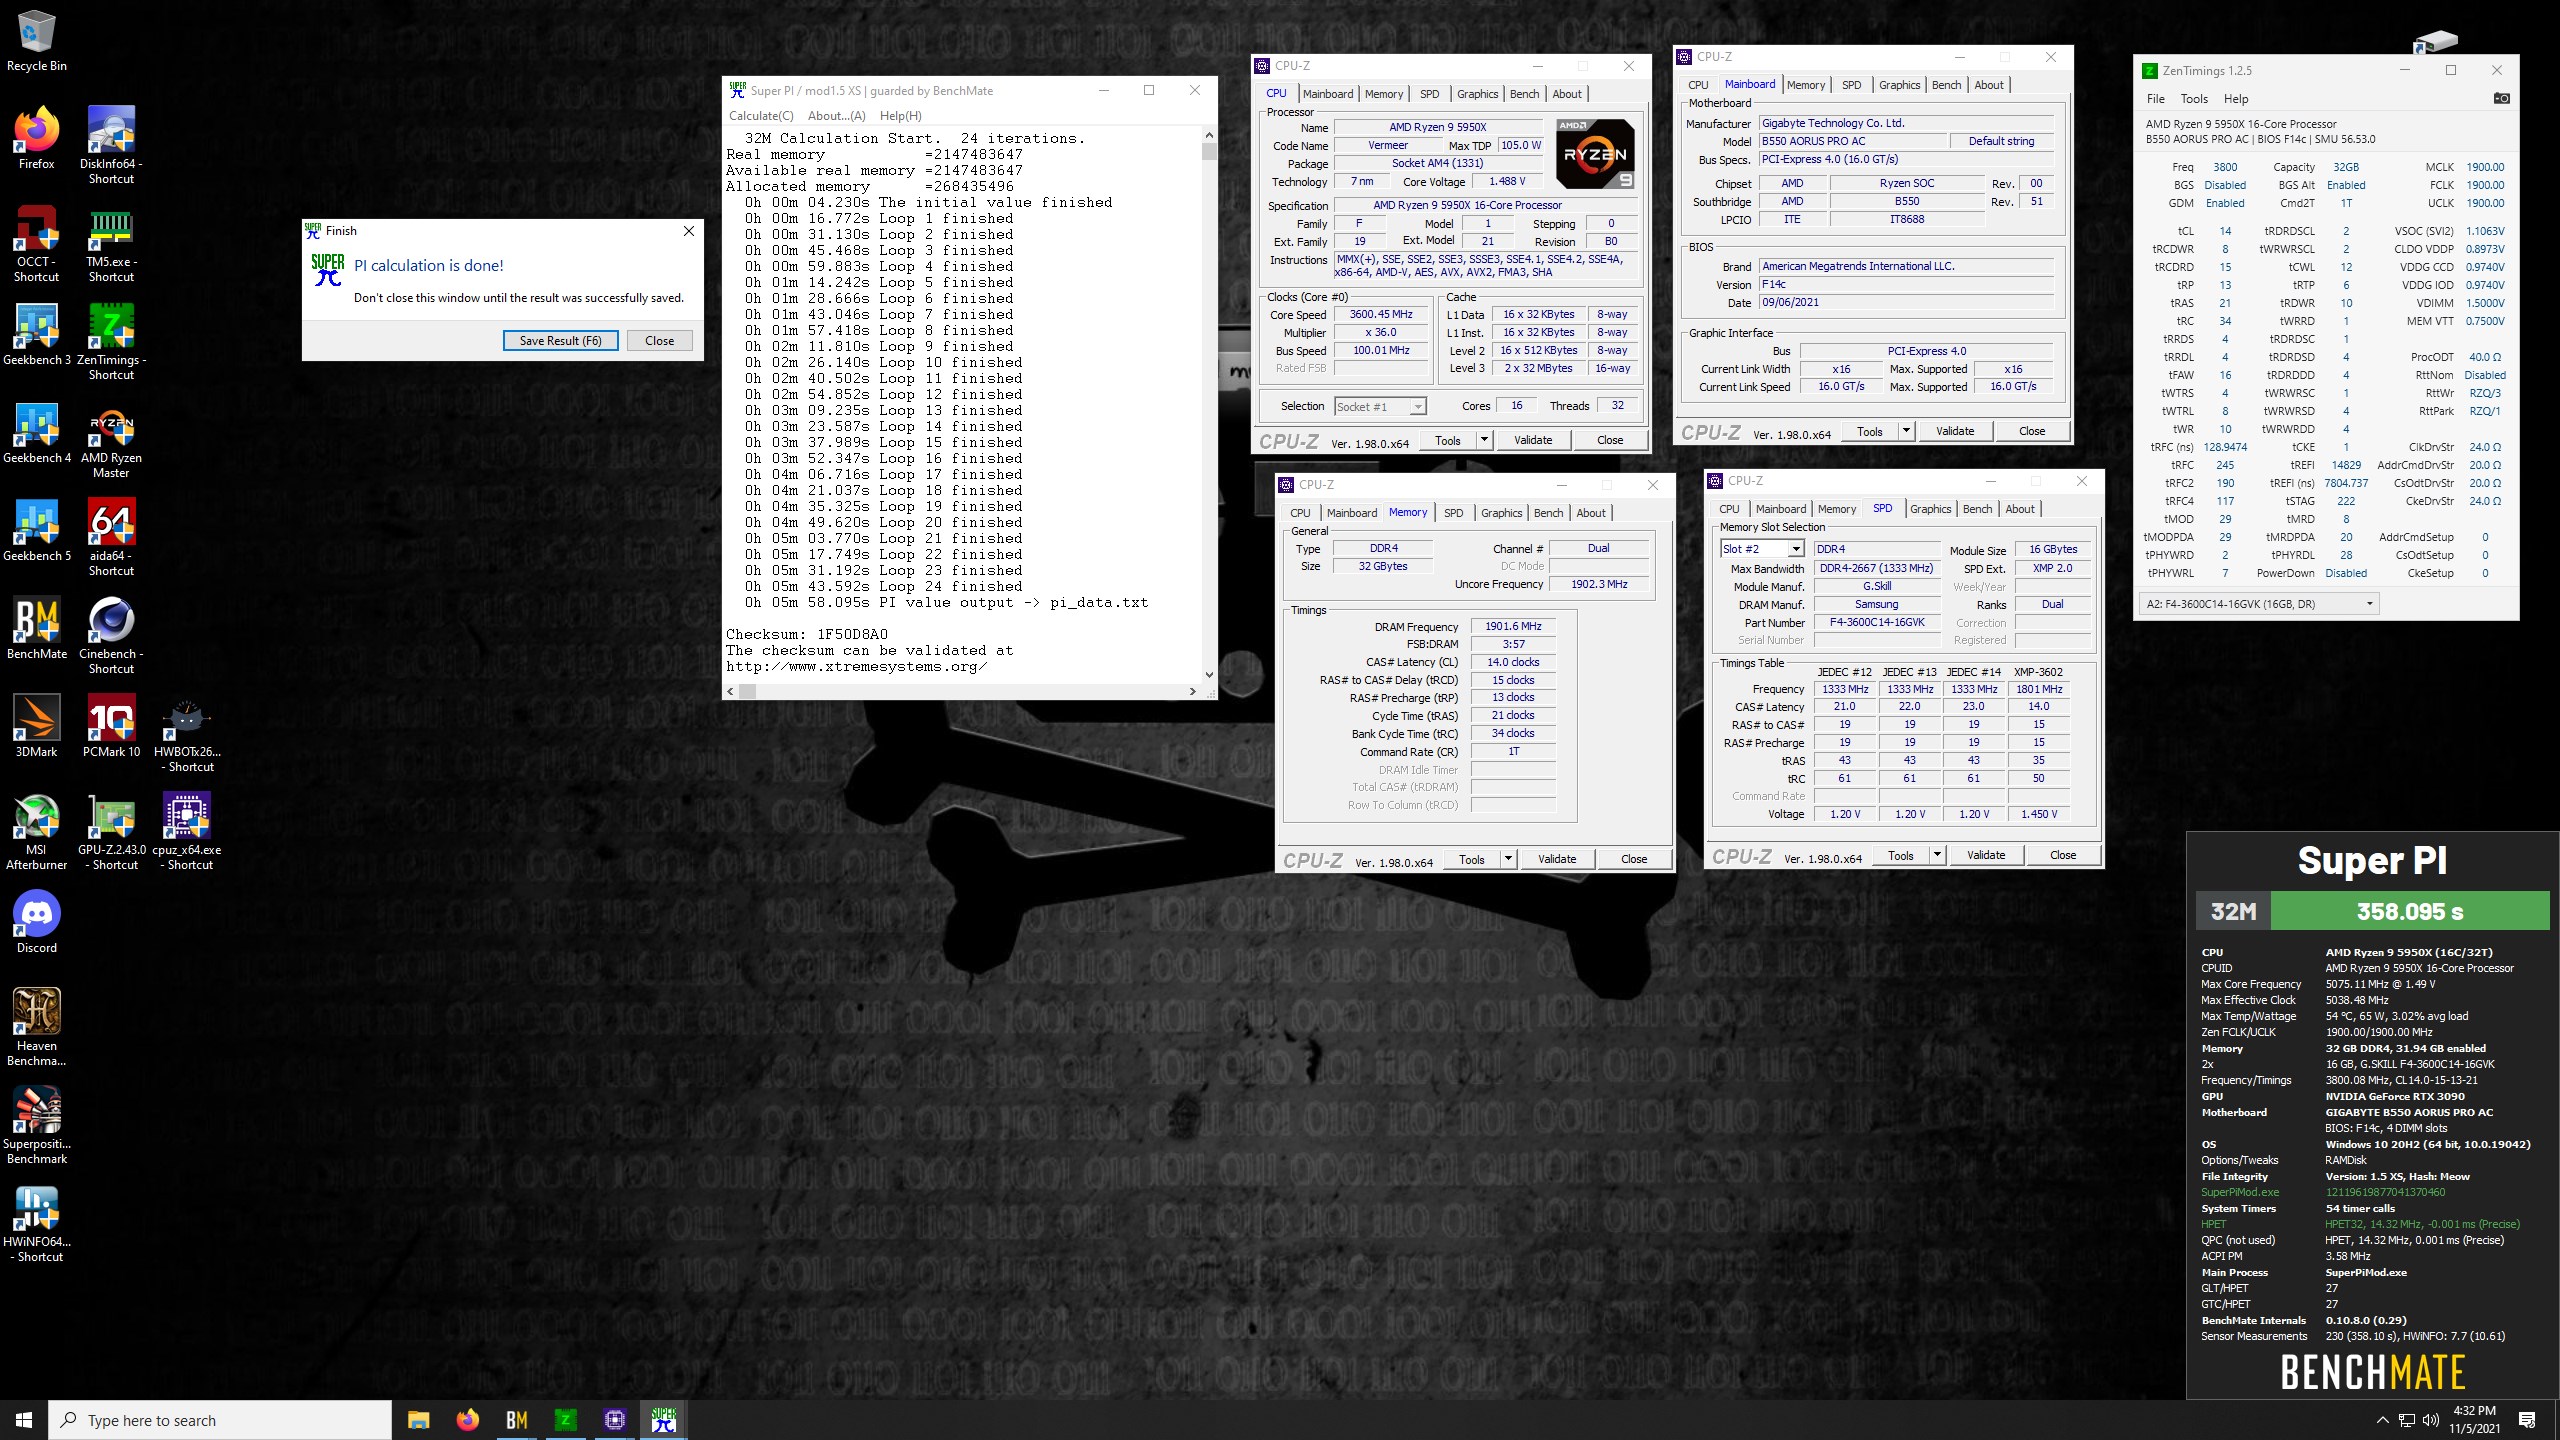
Task: Open the OCCT shortcut icon
Action: [37, 243]
